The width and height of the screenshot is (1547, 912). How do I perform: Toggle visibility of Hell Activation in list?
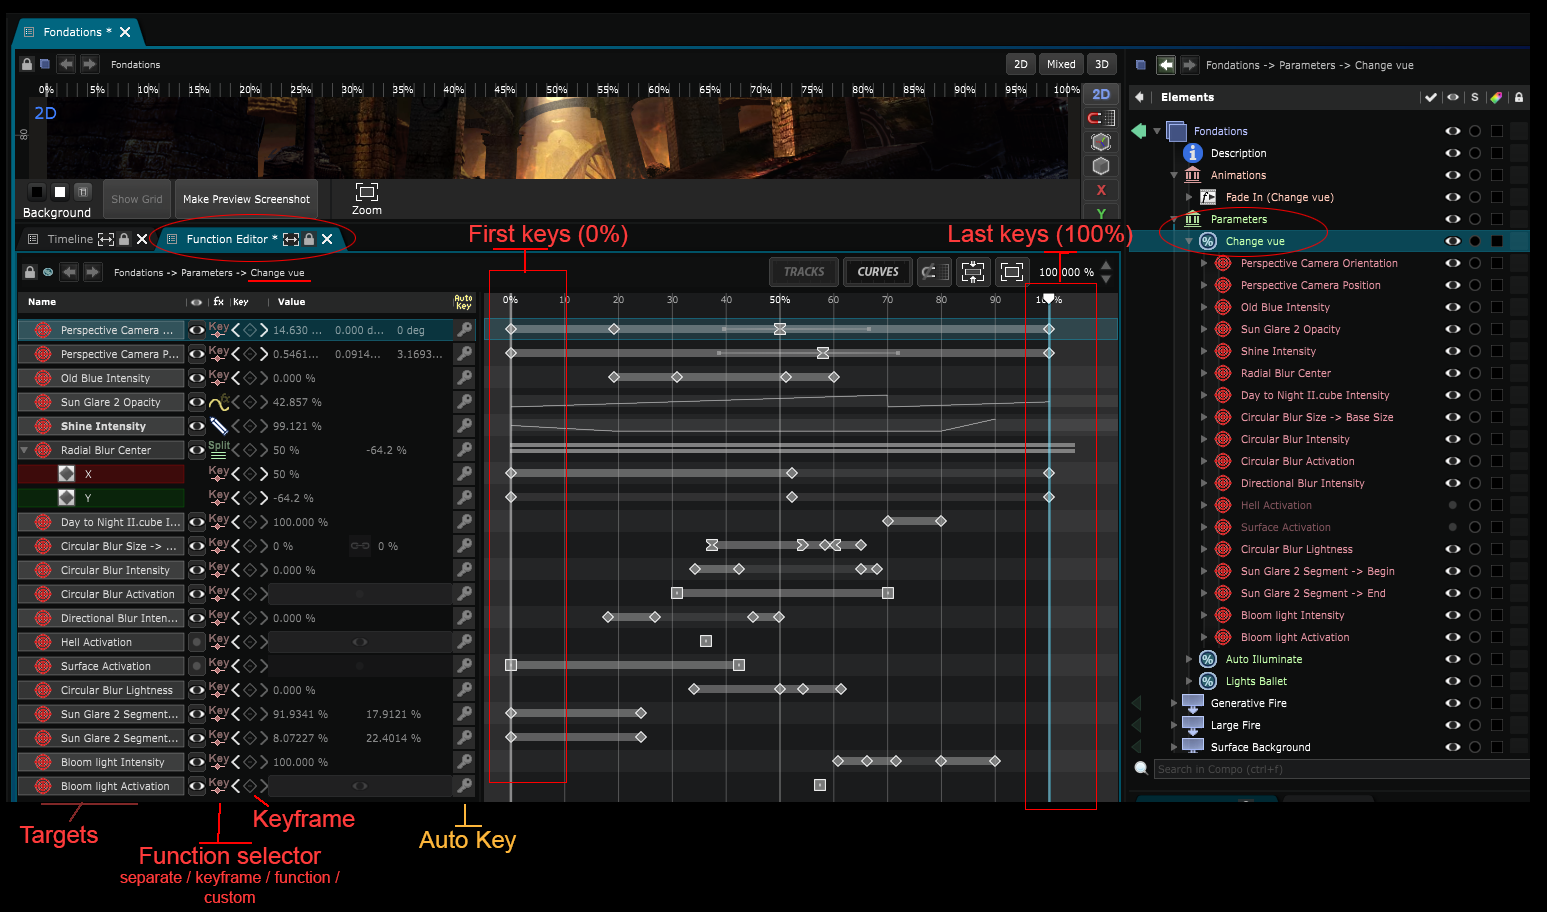pos(197,642)
